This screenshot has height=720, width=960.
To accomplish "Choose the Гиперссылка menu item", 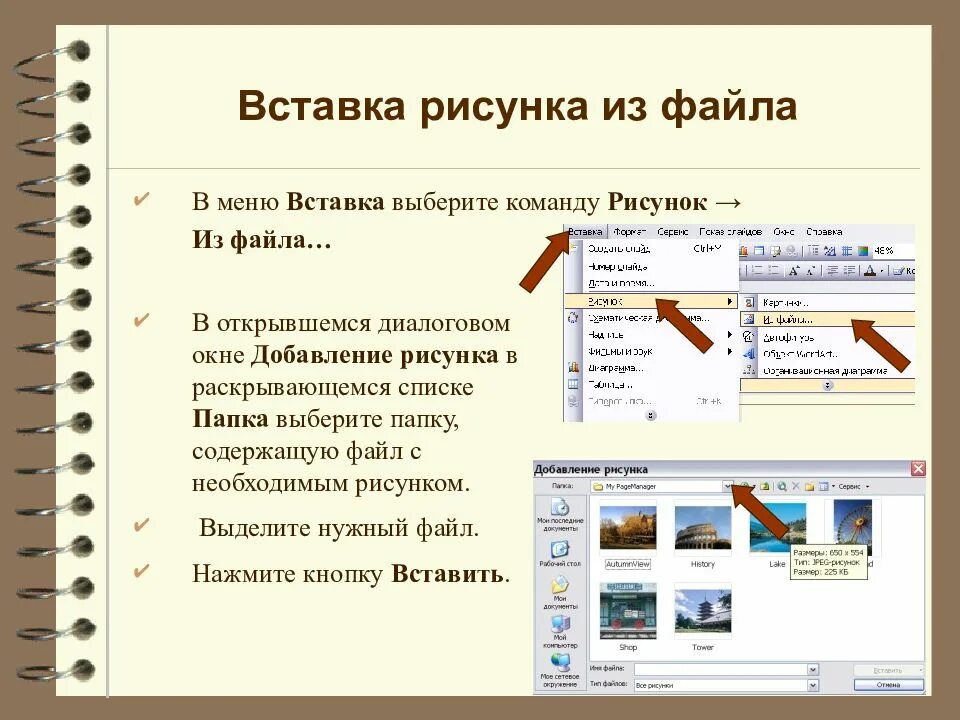I will point(653,401).
